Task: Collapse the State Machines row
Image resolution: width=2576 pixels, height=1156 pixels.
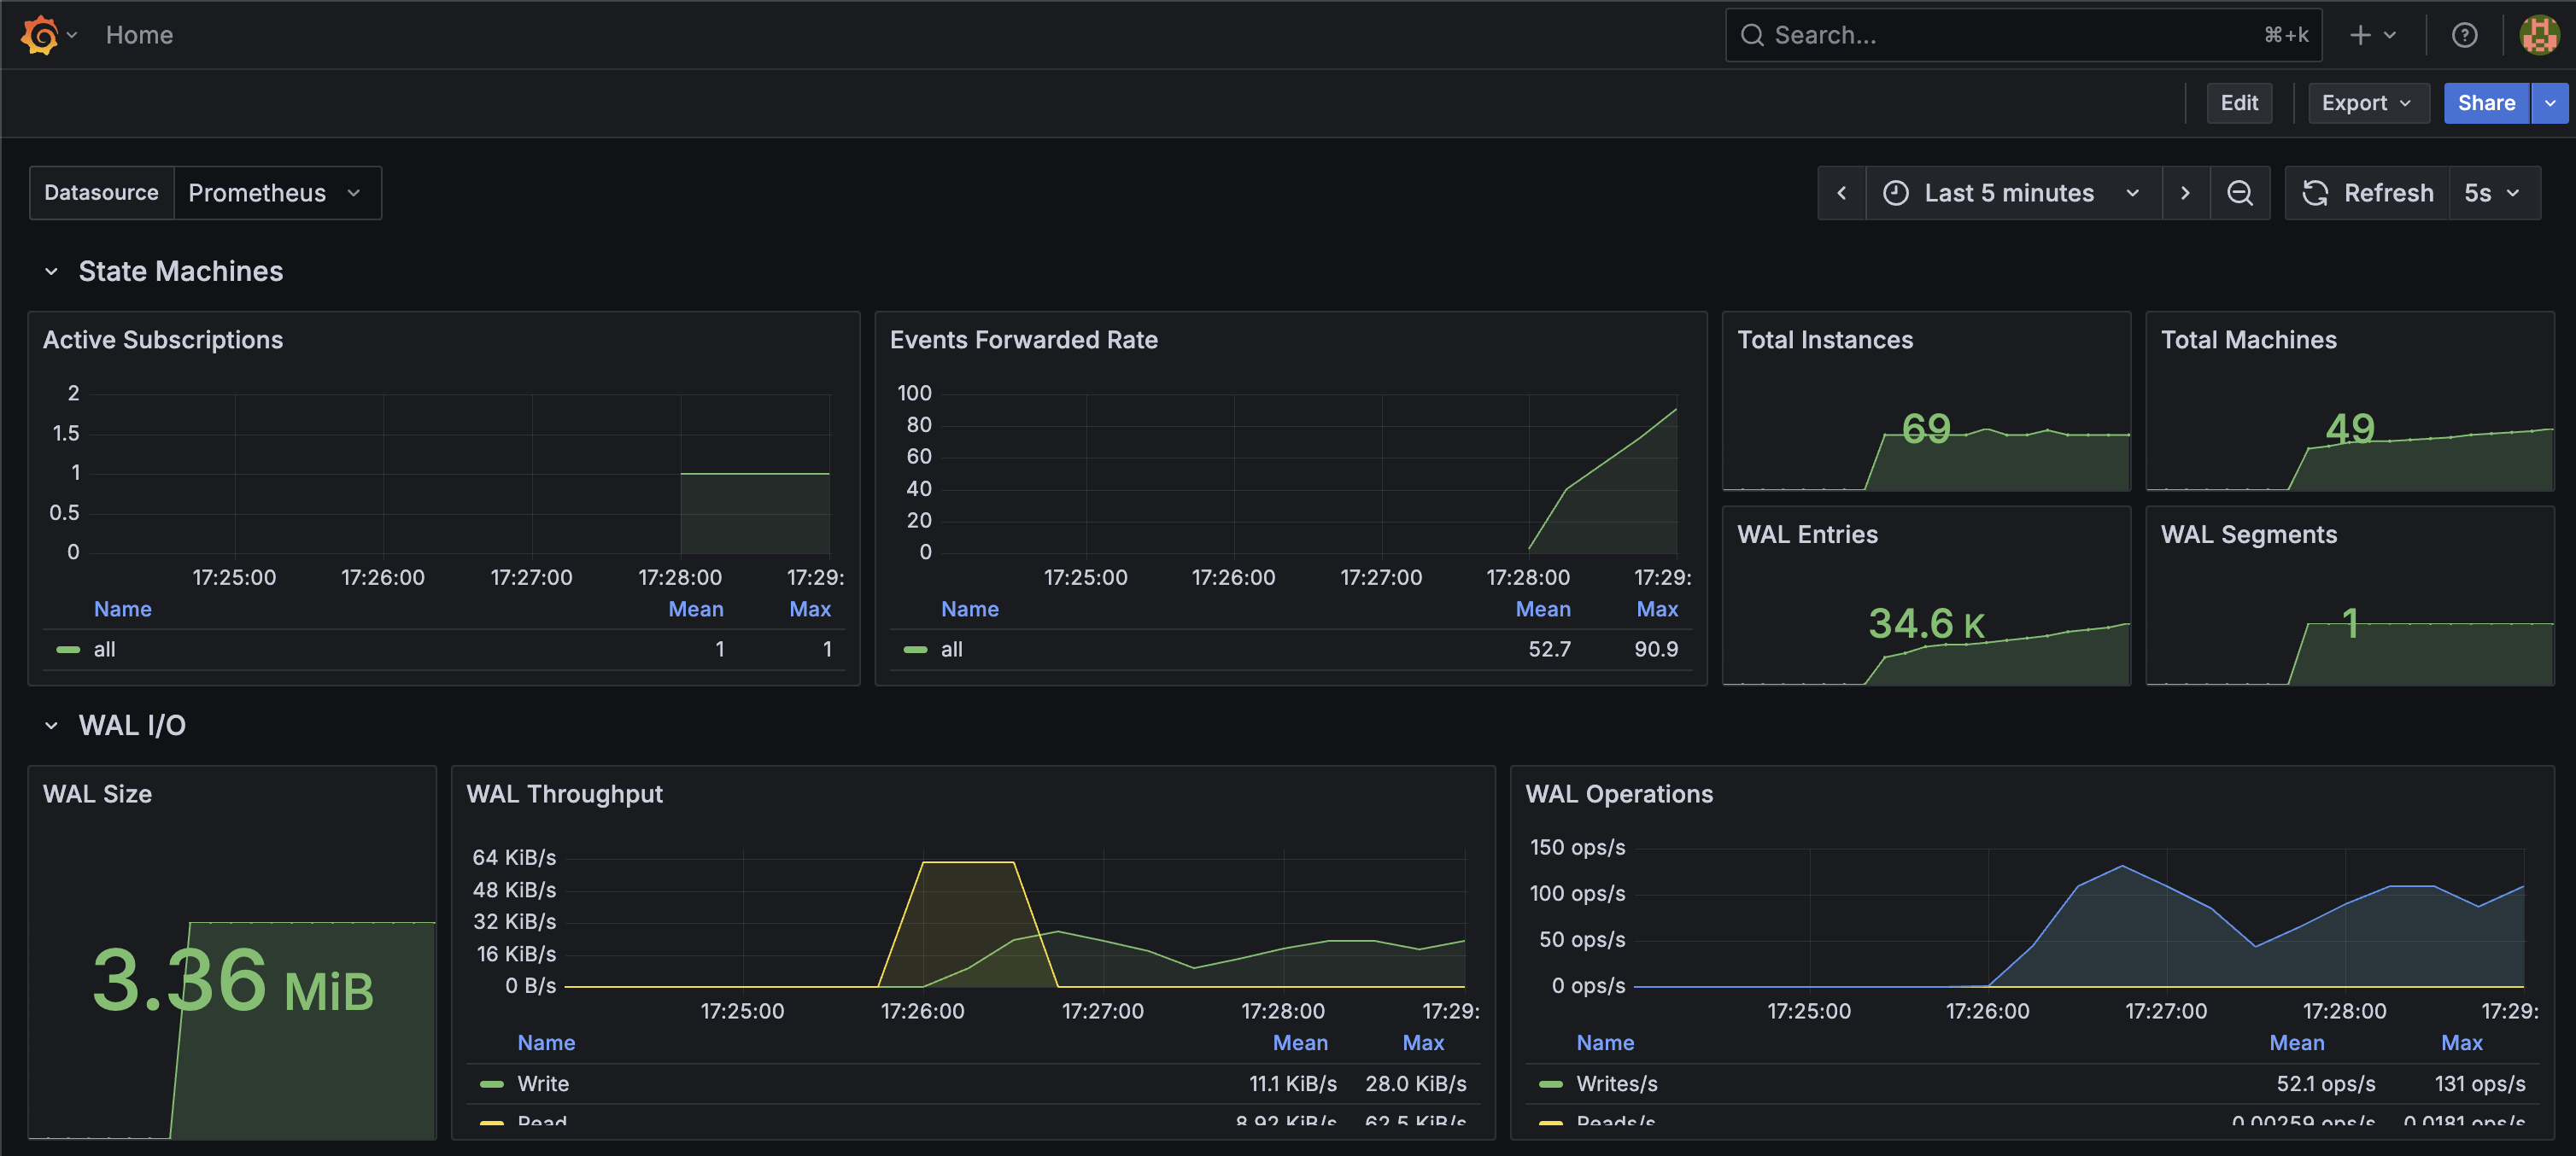Action: (52, 271)
